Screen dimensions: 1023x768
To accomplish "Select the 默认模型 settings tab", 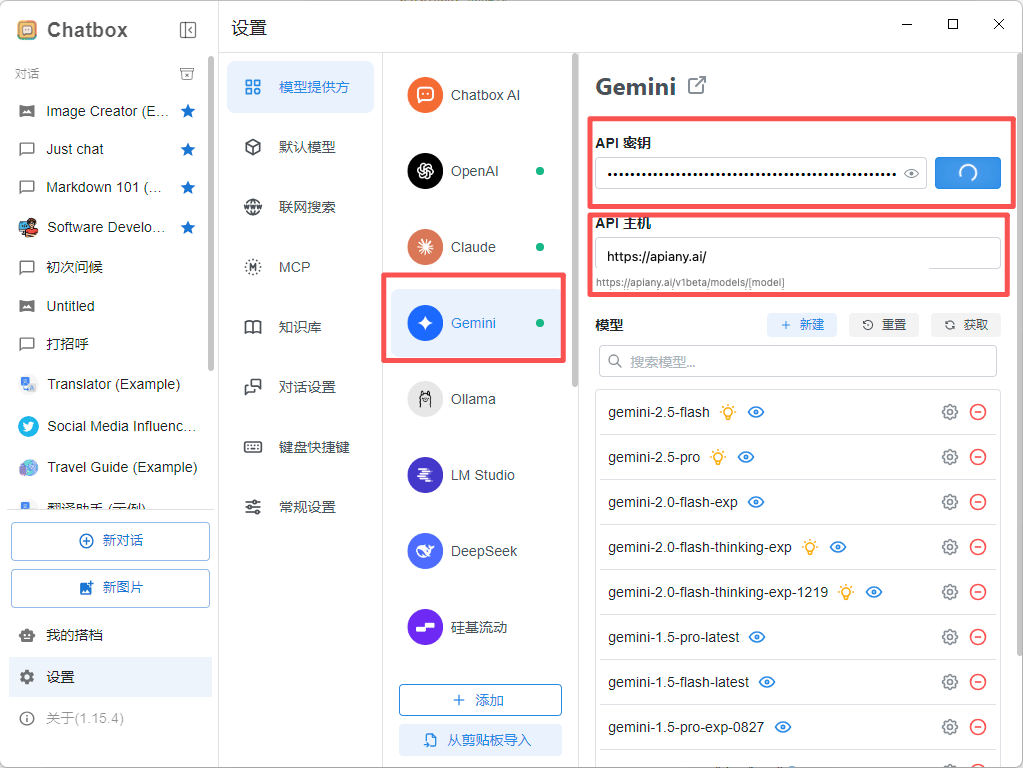I will pos(300,147).
